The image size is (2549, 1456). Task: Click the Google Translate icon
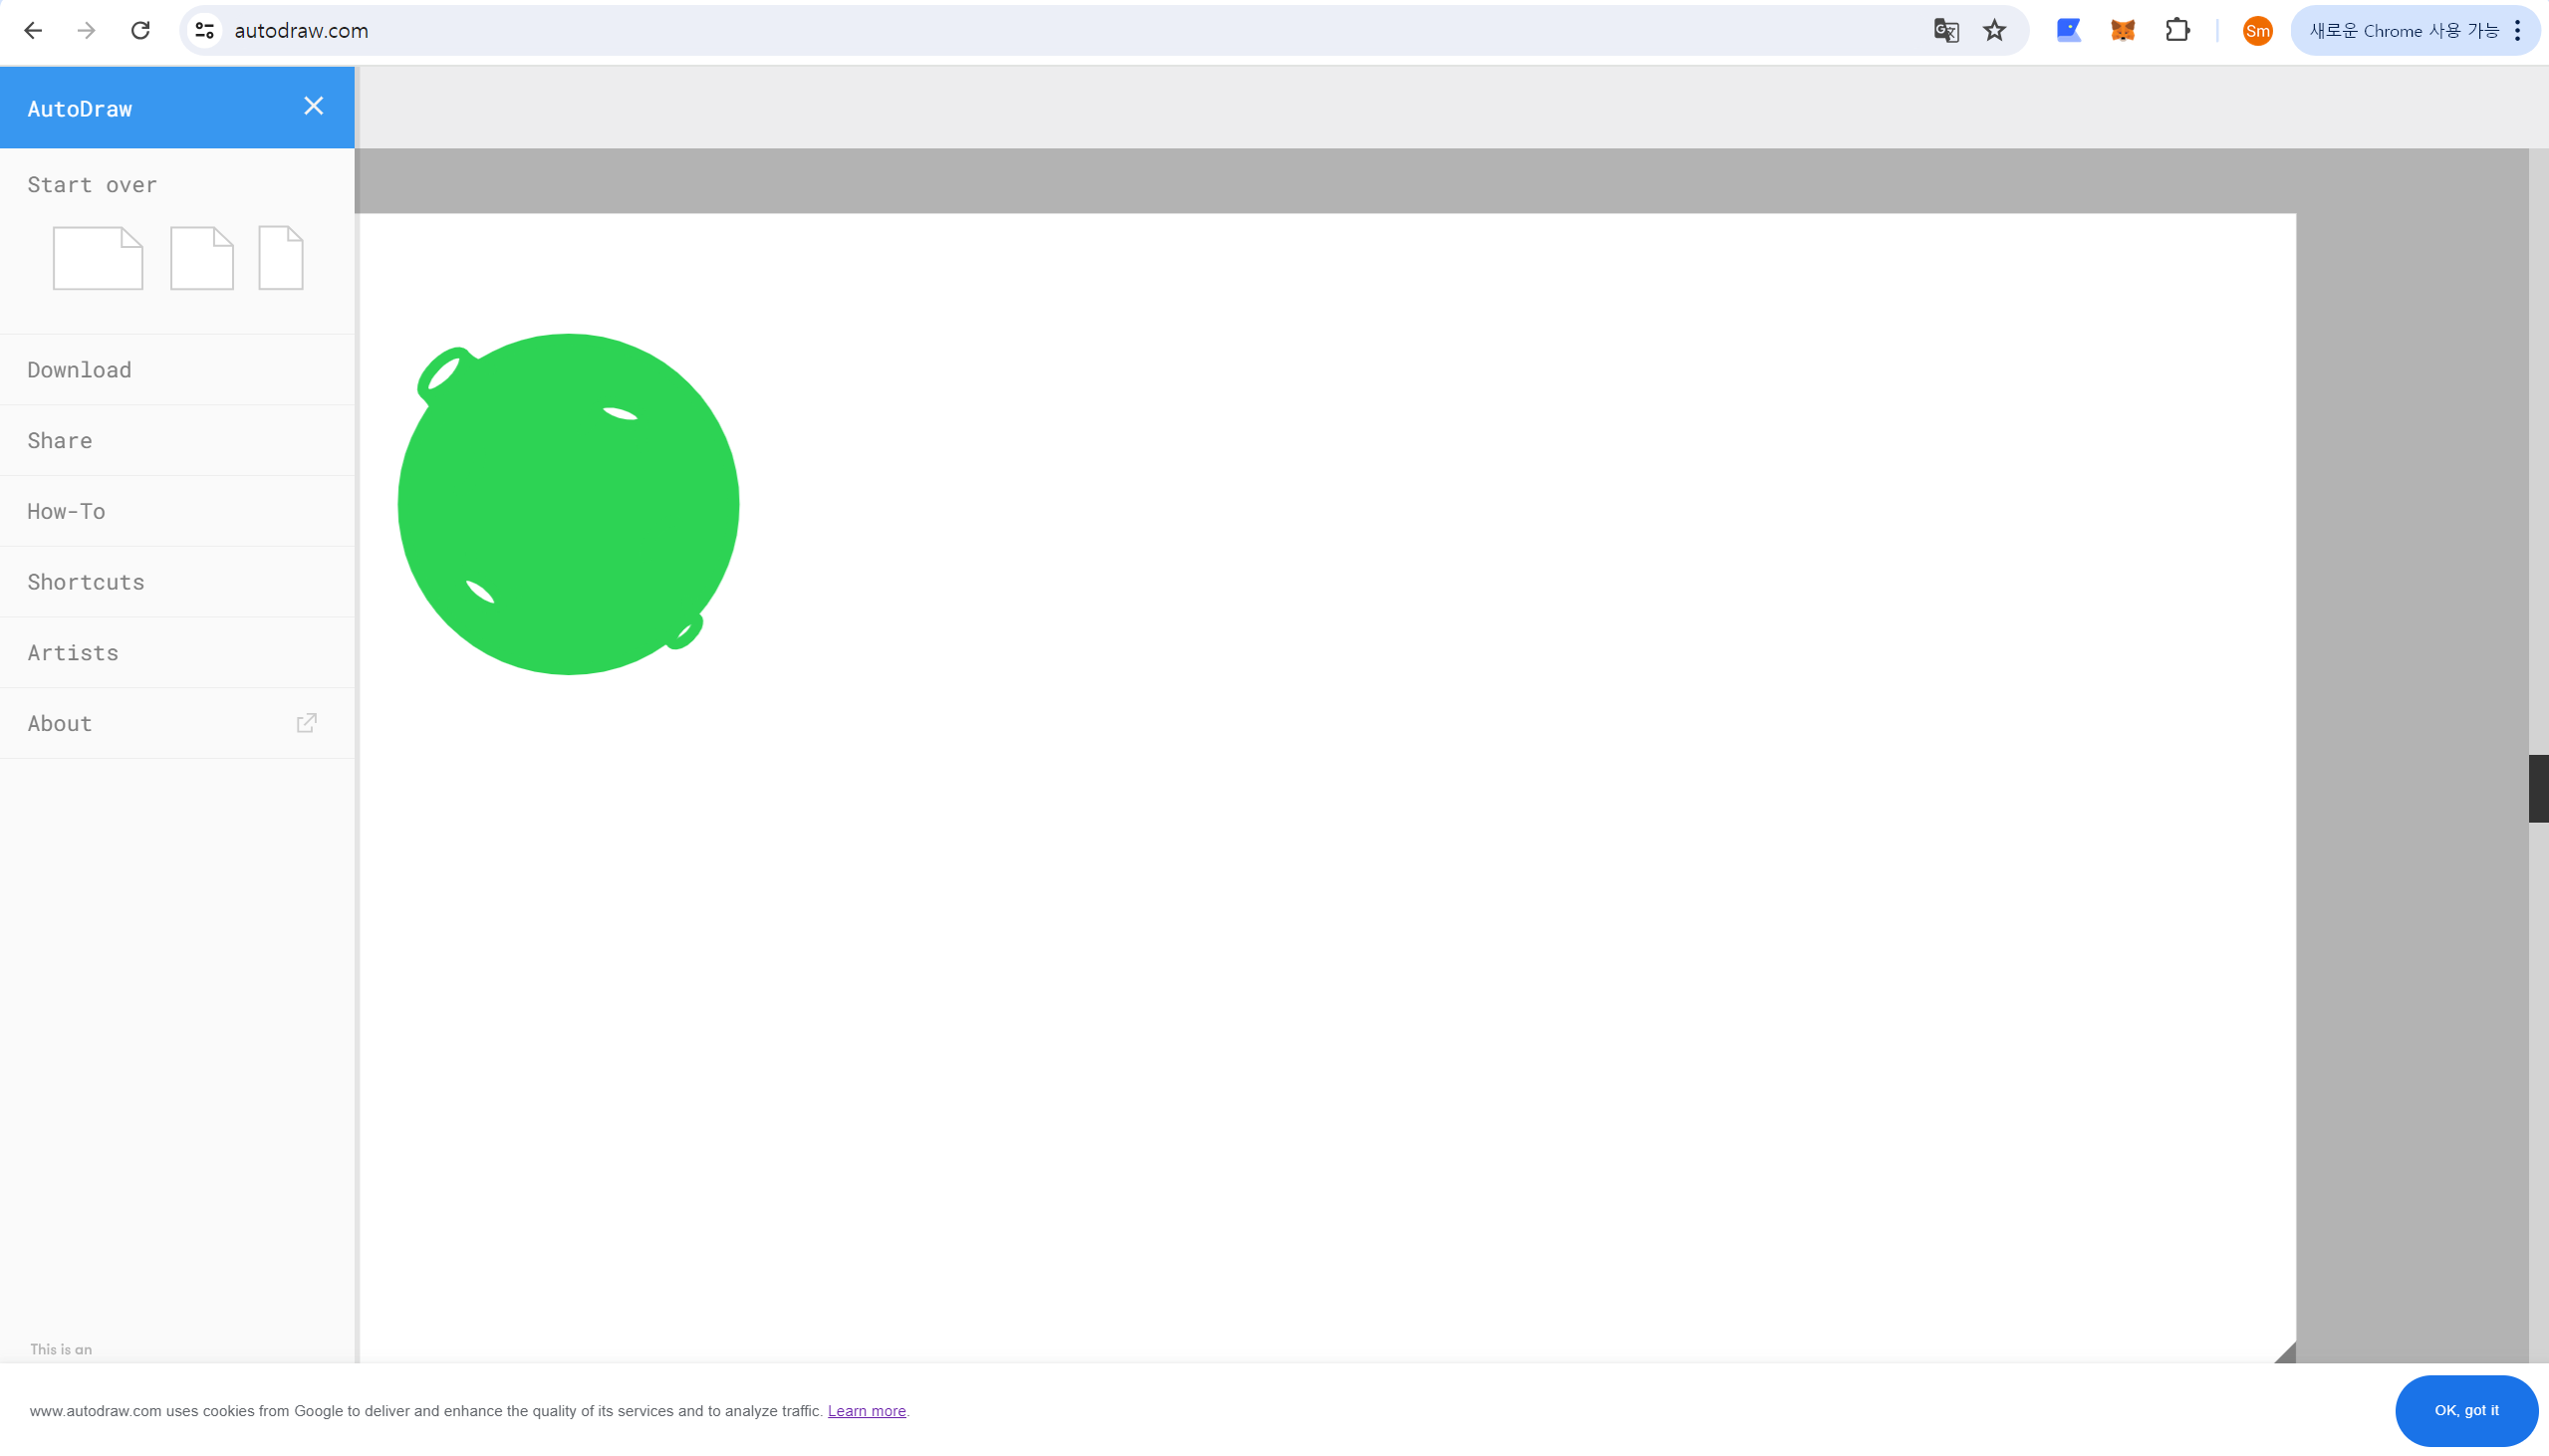point(1945,31)
